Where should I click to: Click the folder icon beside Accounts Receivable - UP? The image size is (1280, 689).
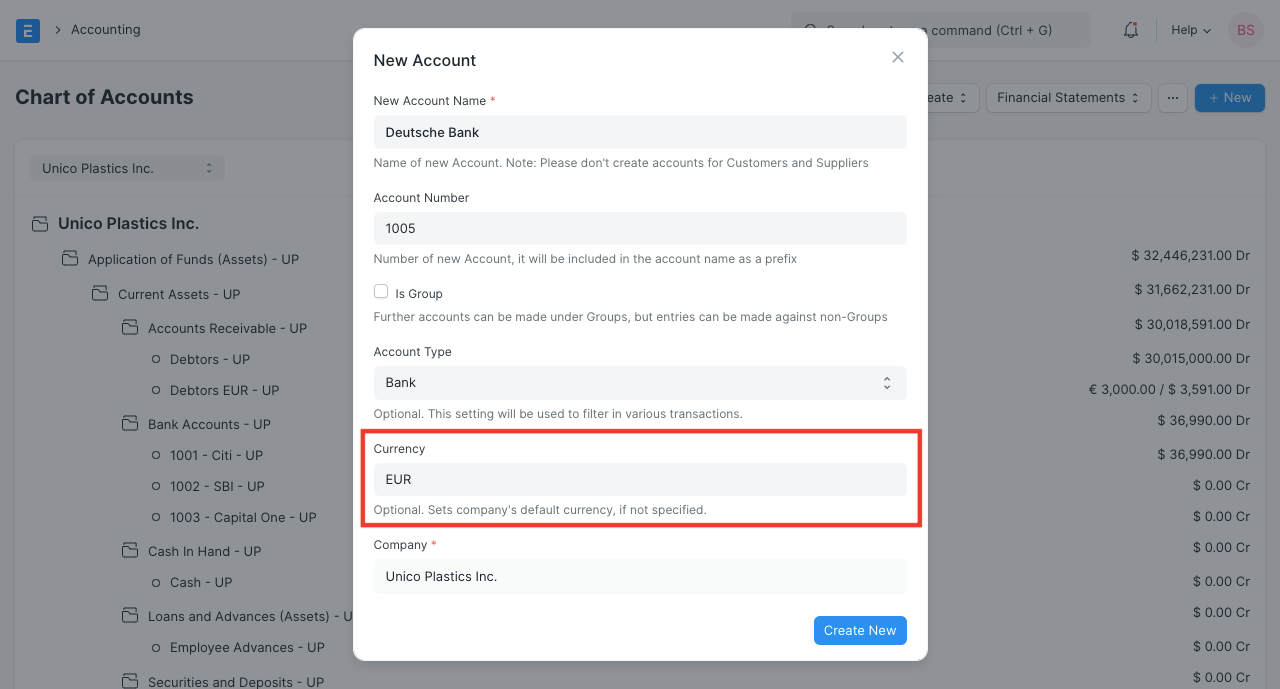coord(129,327)
